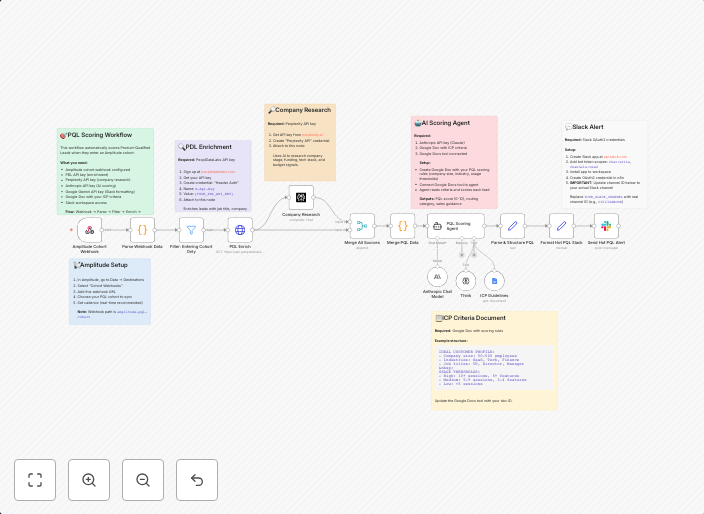
Task: Zoom in on the workflow canvas
Action: (89, 480)
